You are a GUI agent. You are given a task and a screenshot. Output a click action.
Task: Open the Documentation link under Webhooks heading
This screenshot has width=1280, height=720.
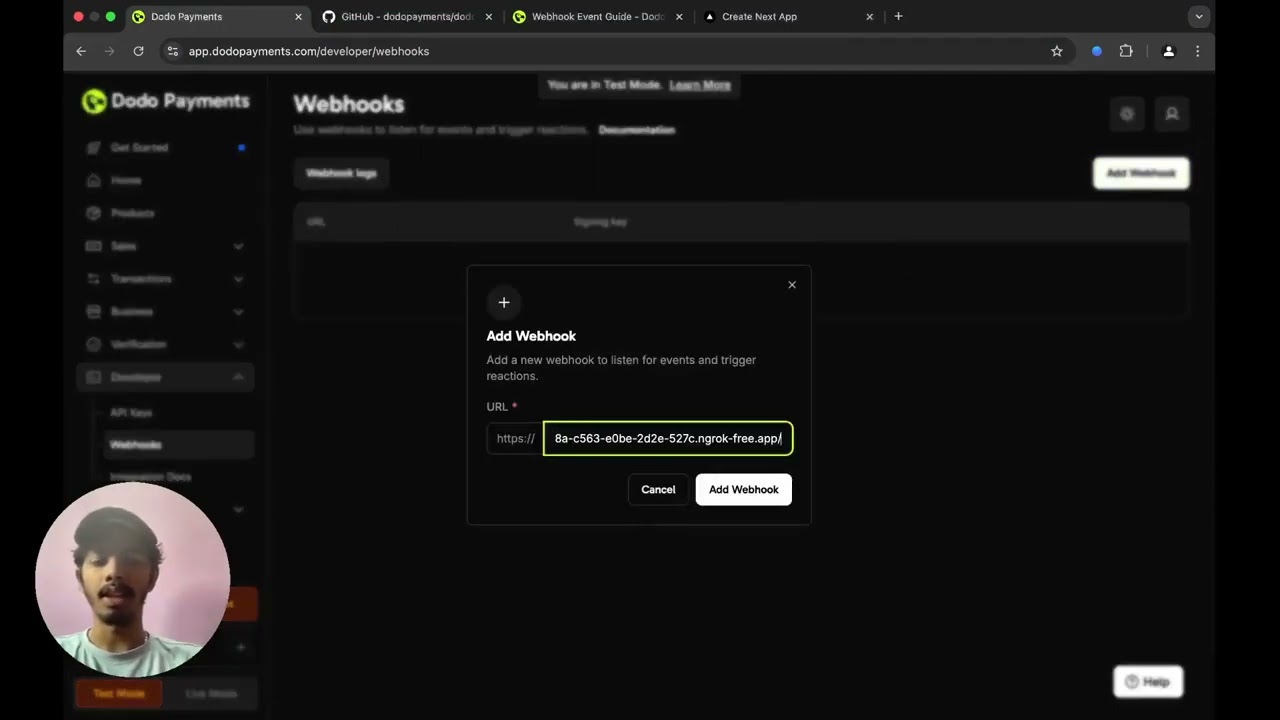[x=637, y=130]
